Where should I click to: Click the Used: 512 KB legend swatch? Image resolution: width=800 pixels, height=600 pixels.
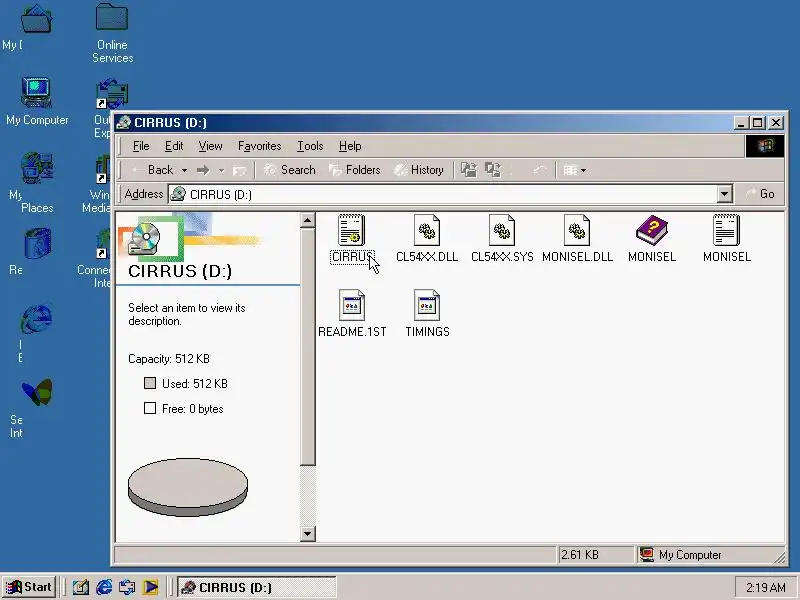(149, 383)
